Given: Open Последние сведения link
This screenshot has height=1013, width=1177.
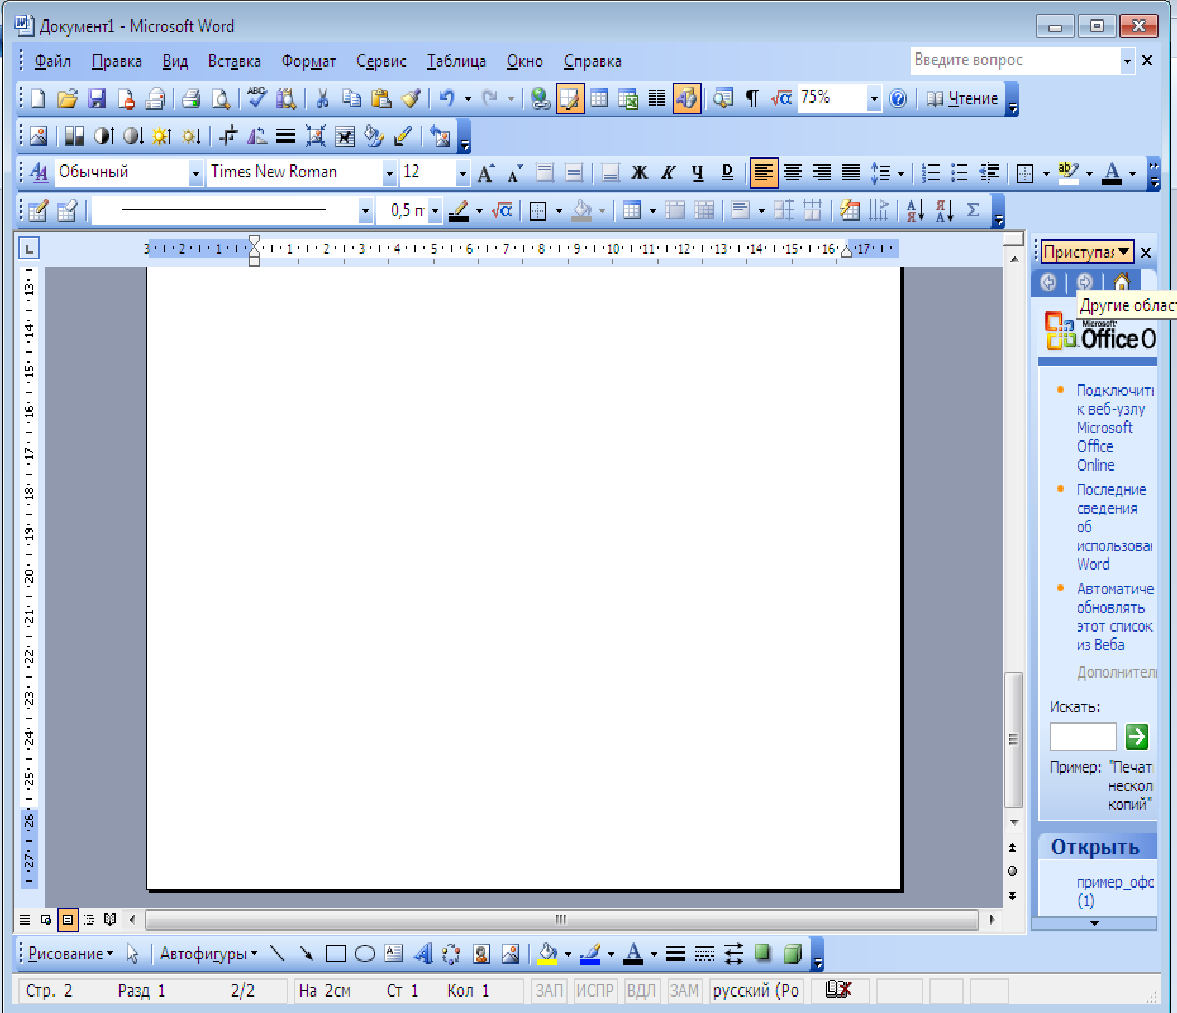Looking at the screenshot, I should (1115, 527).
